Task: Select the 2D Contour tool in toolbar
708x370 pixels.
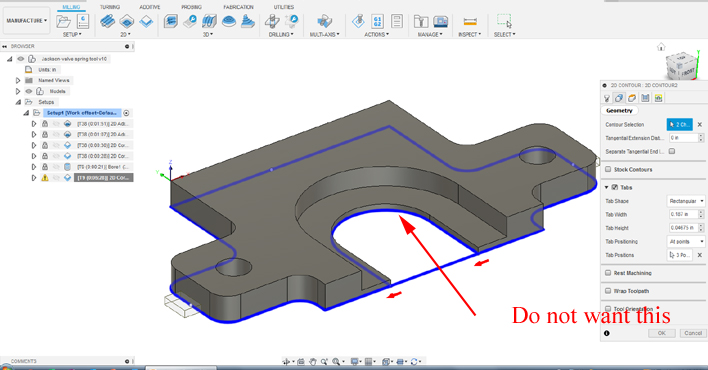Action: (x=146, y=21)
